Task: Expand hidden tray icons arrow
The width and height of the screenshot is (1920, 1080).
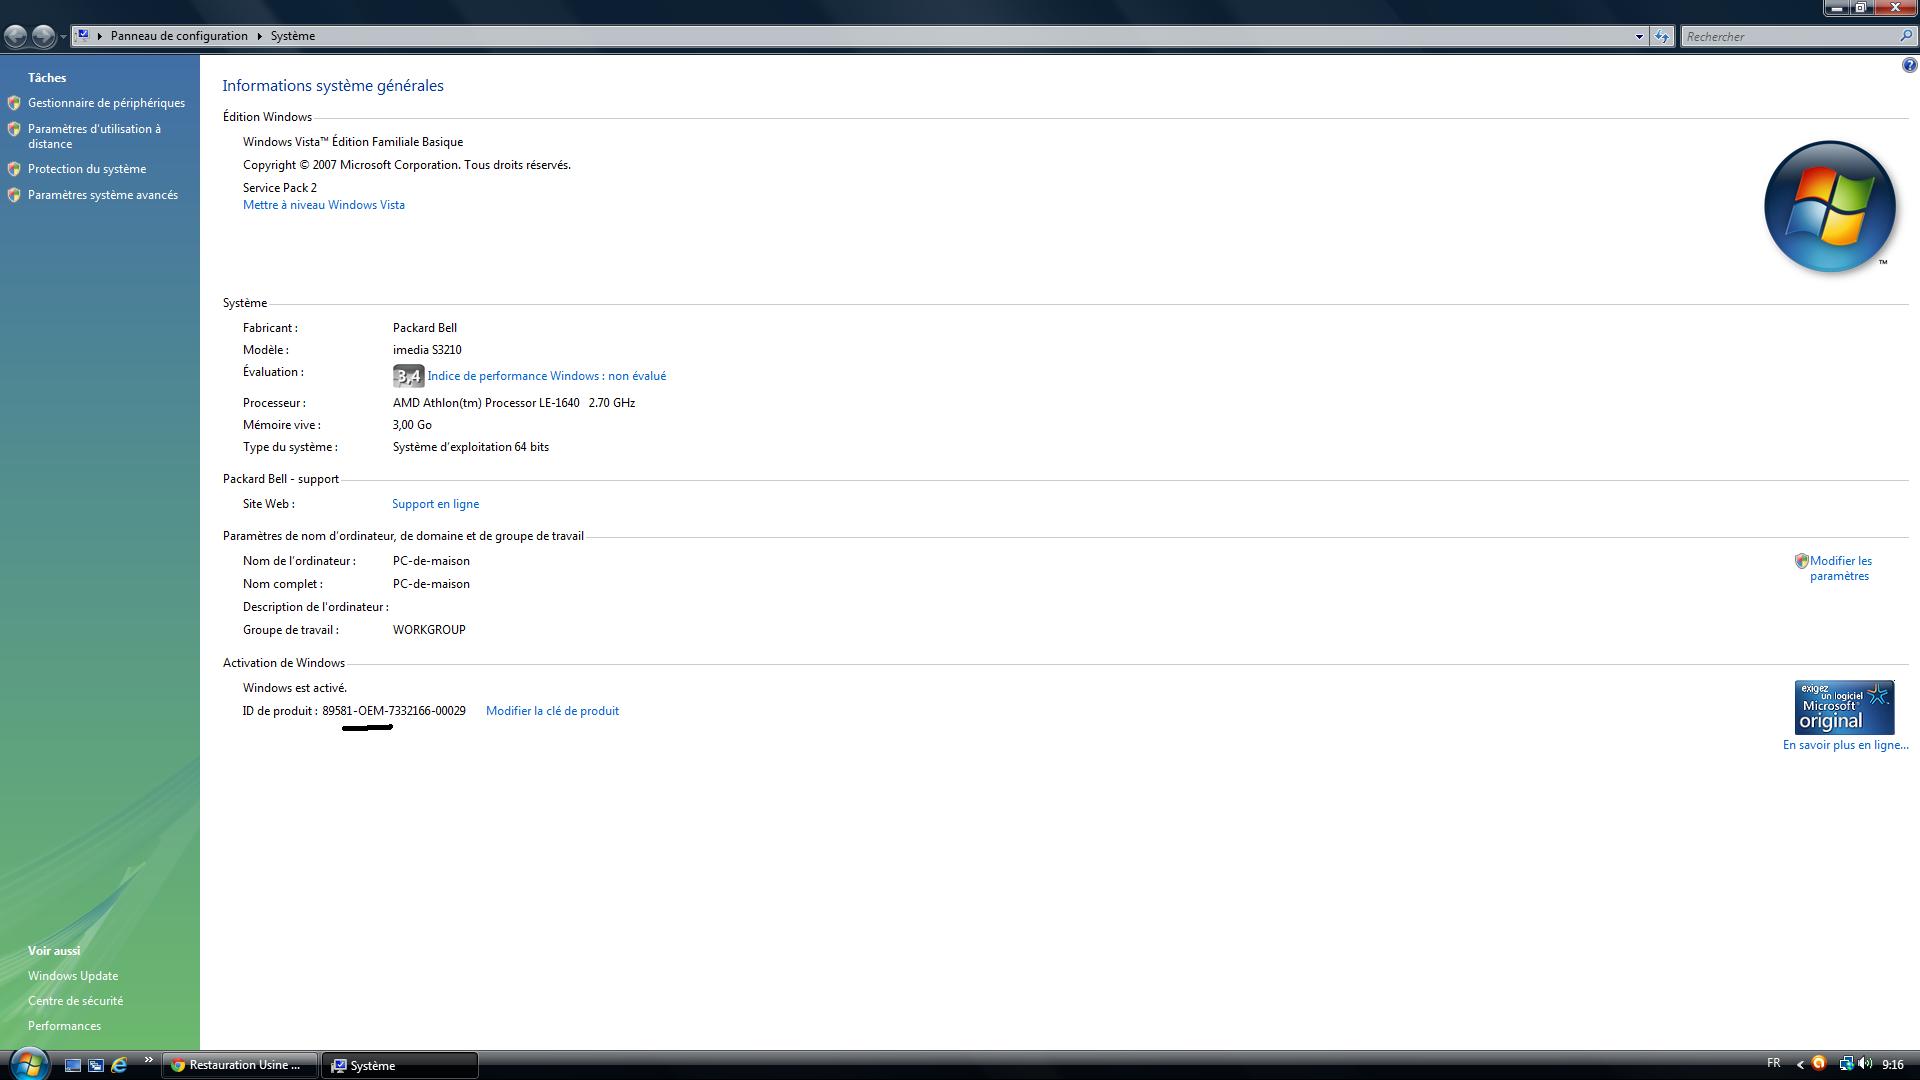Action: click(1801, 1065)
